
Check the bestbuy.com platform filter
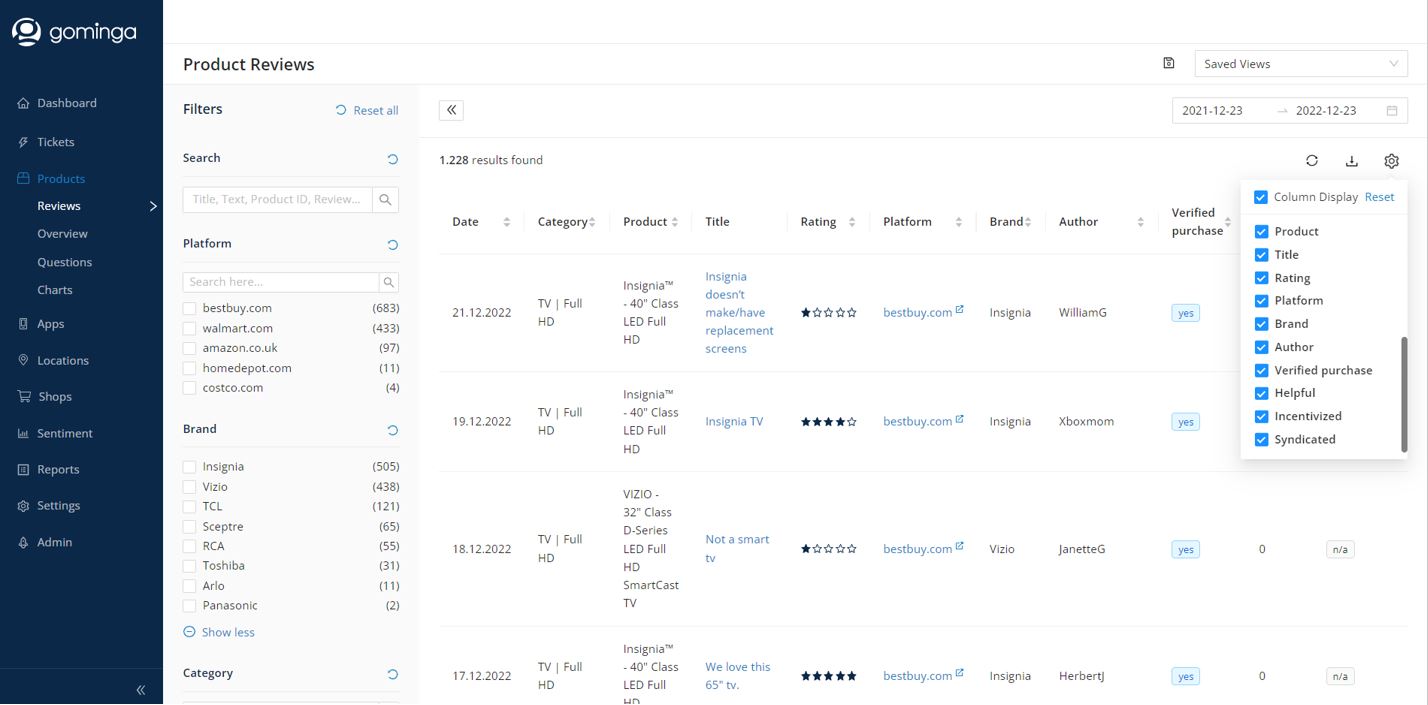coord(190,308)
